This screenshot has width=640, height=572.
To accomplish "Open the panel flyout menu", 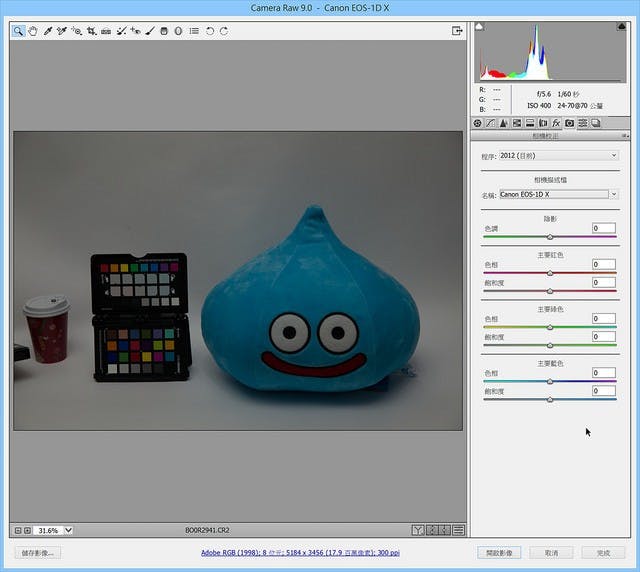I will click(625, 136).
